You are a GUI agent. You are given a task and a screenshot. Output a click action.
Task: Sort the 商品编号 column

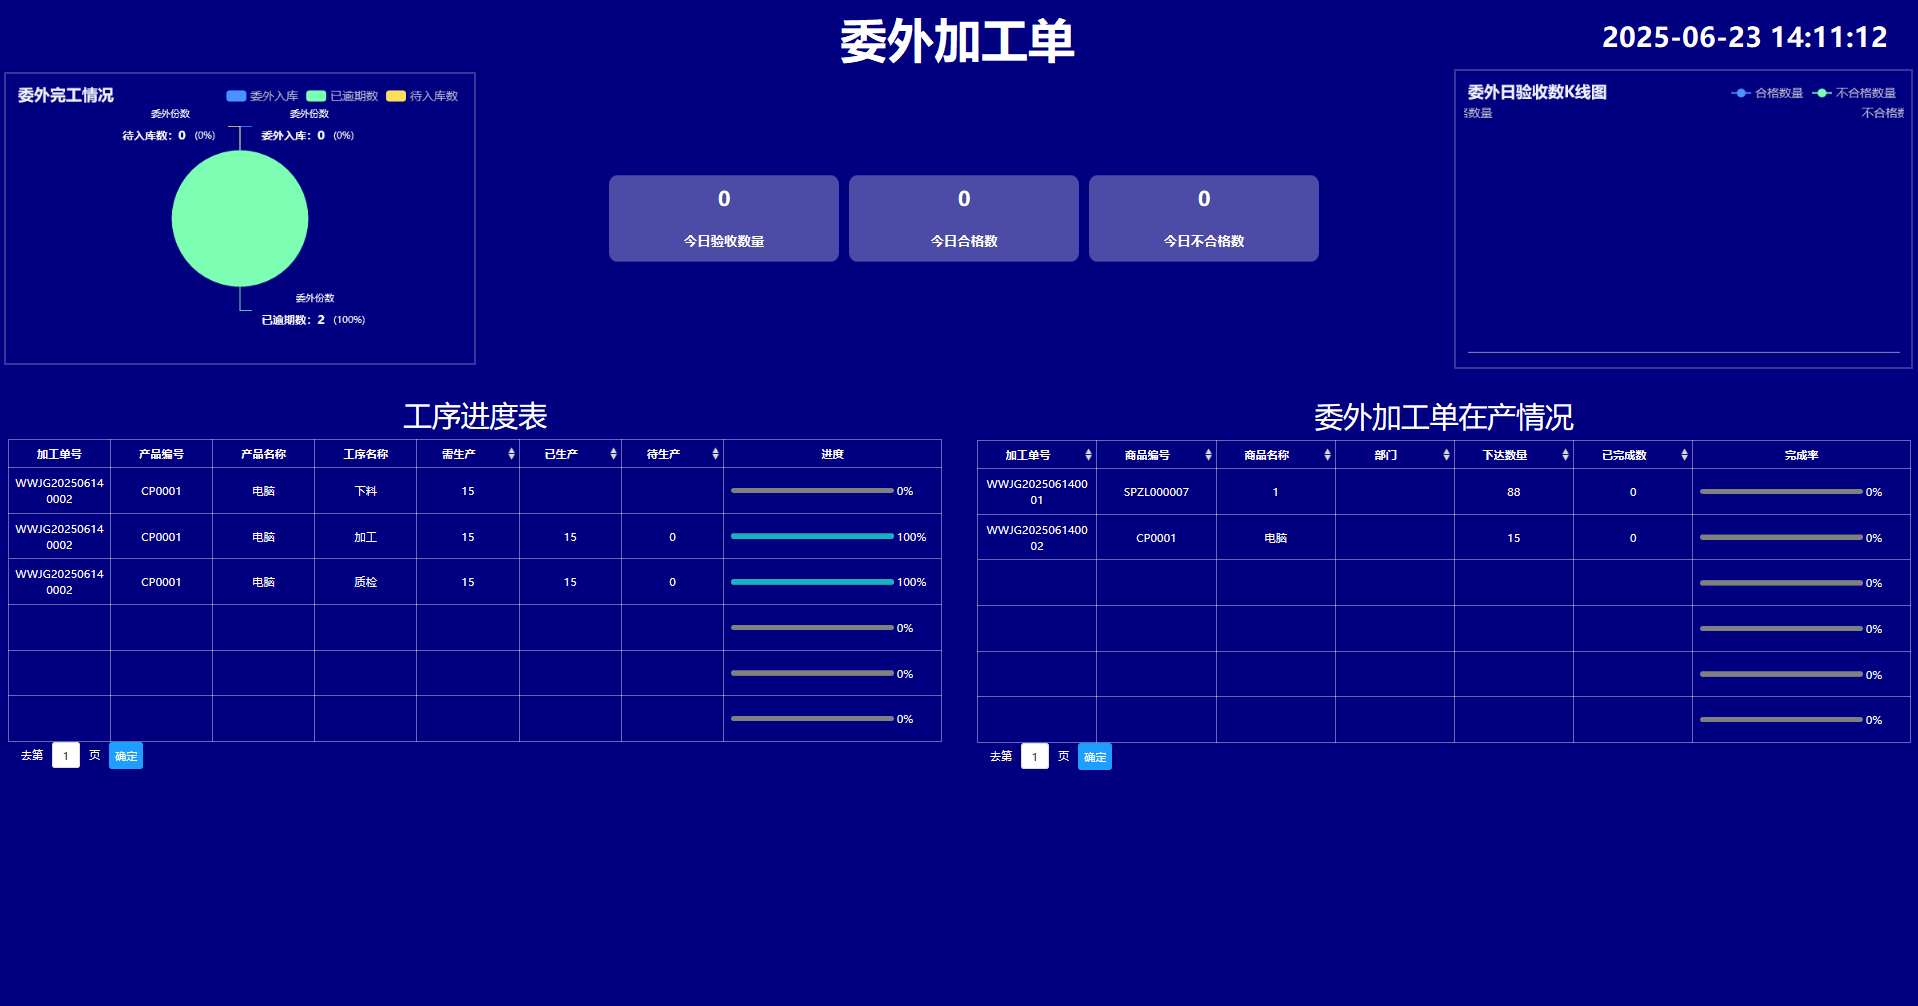click(1207, 454)
